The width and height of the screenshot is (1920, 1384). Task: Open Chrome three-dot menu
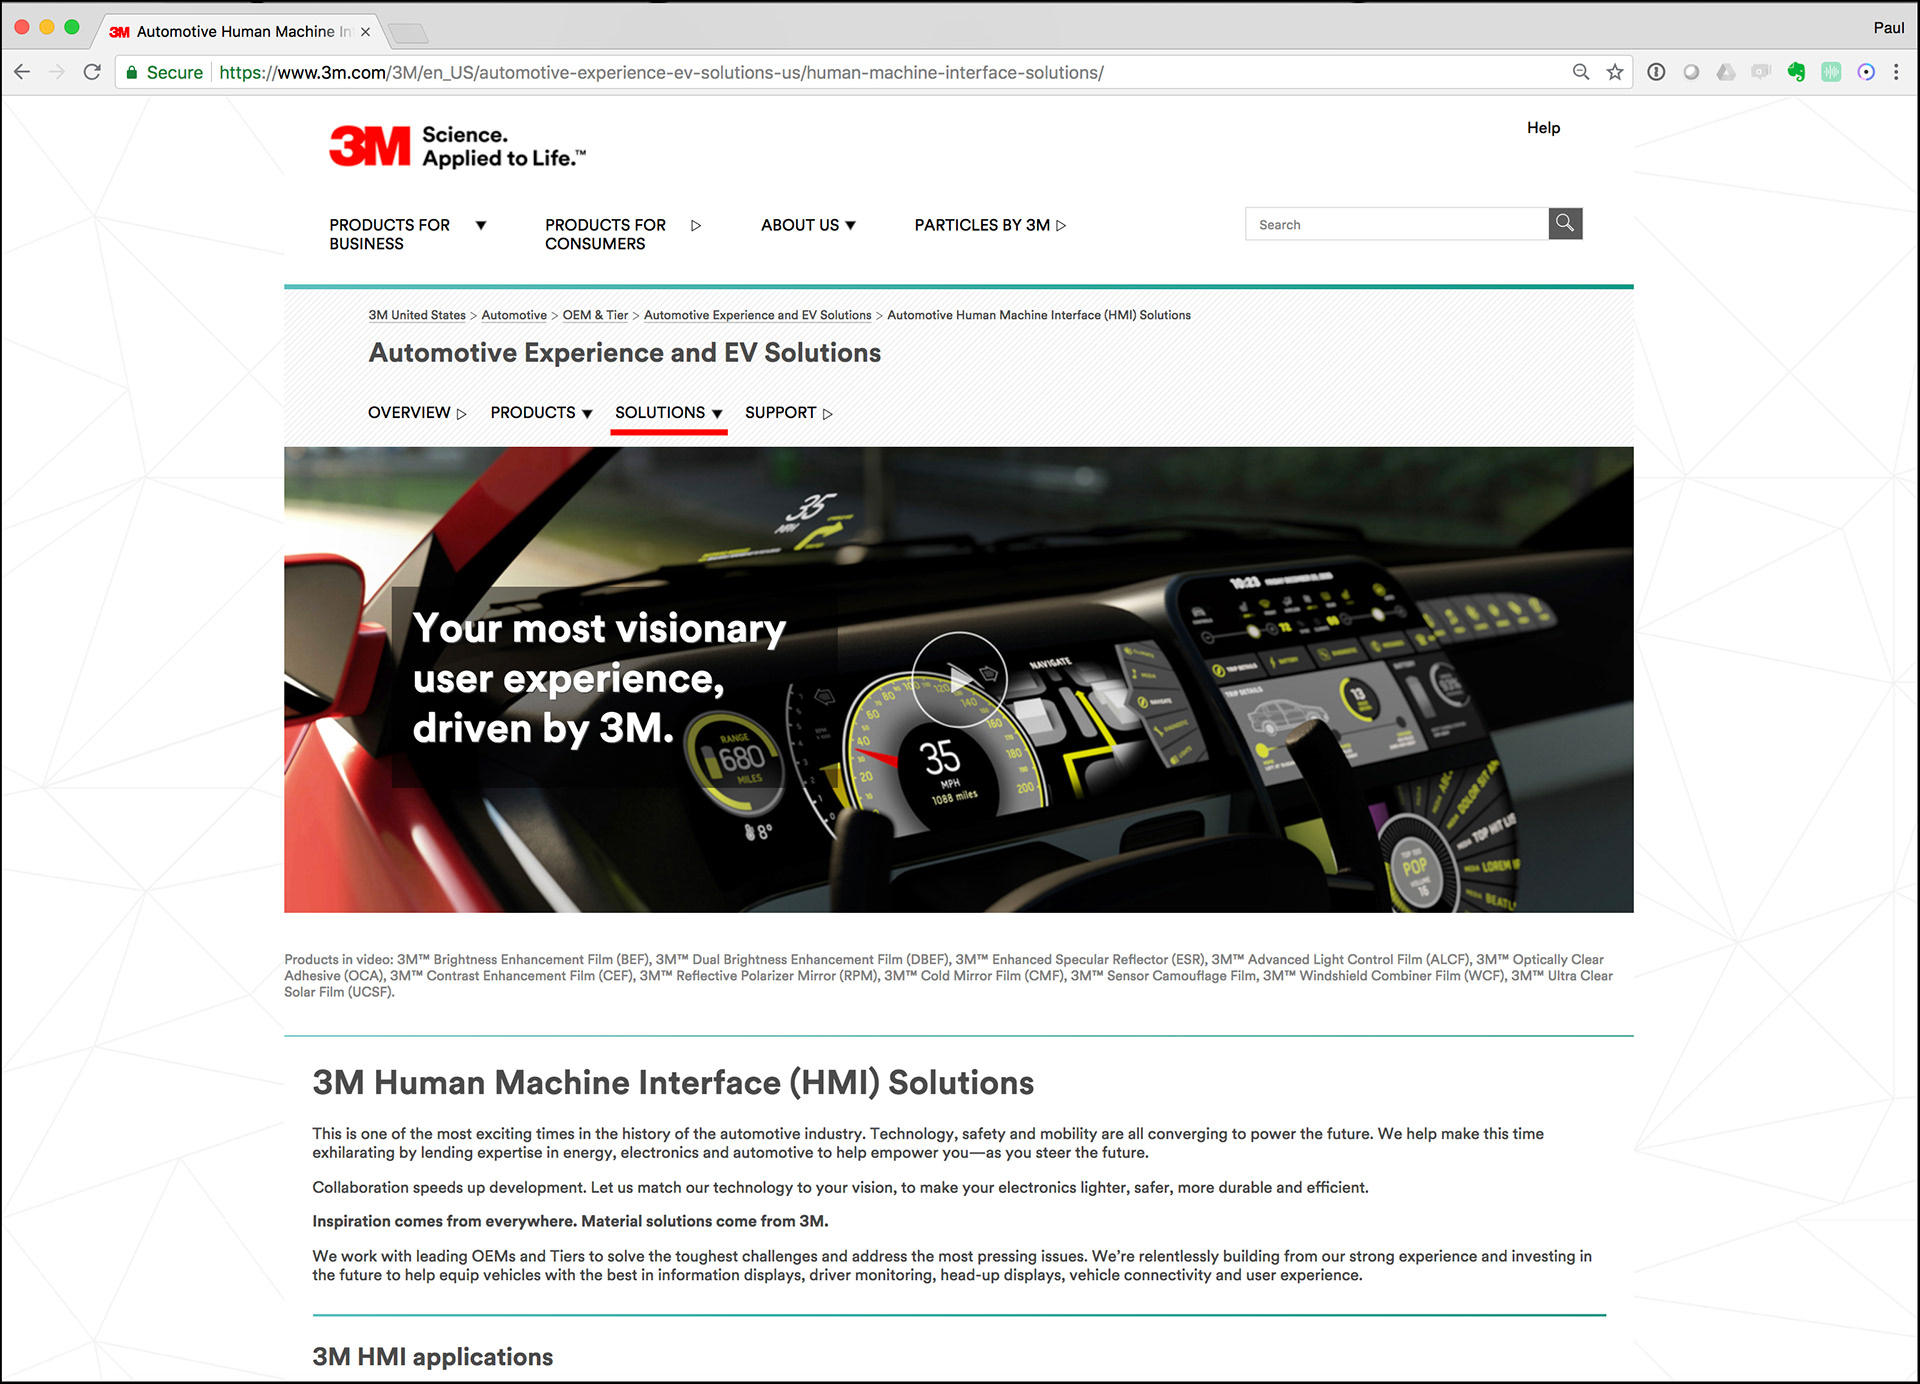(1896, 72)
